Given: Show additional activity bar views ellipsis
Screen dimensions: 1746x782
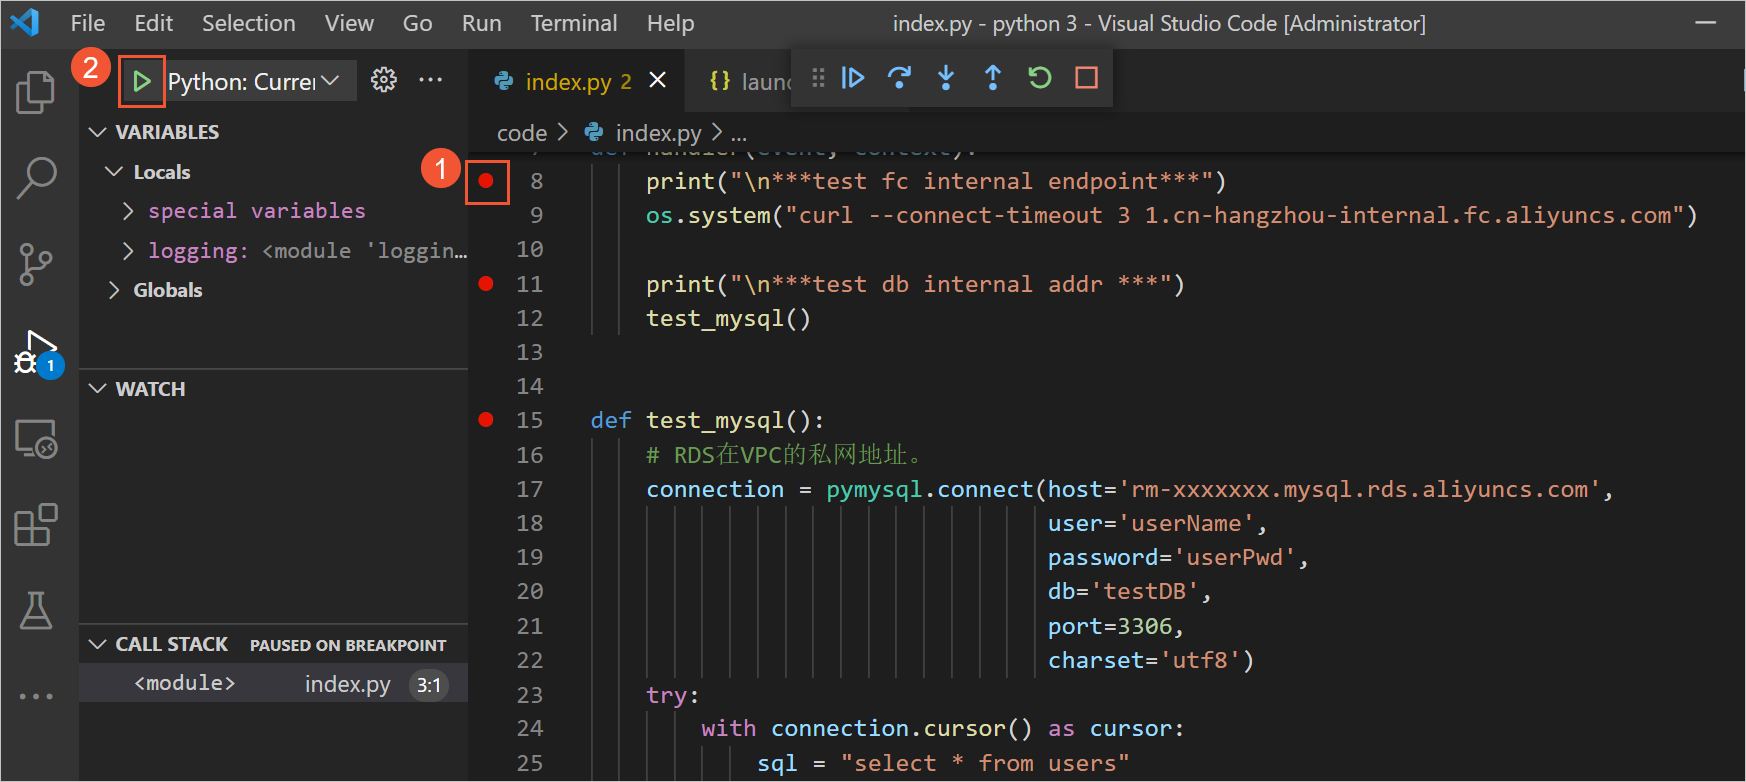Looking at the screenshot, I should point(36,696).
